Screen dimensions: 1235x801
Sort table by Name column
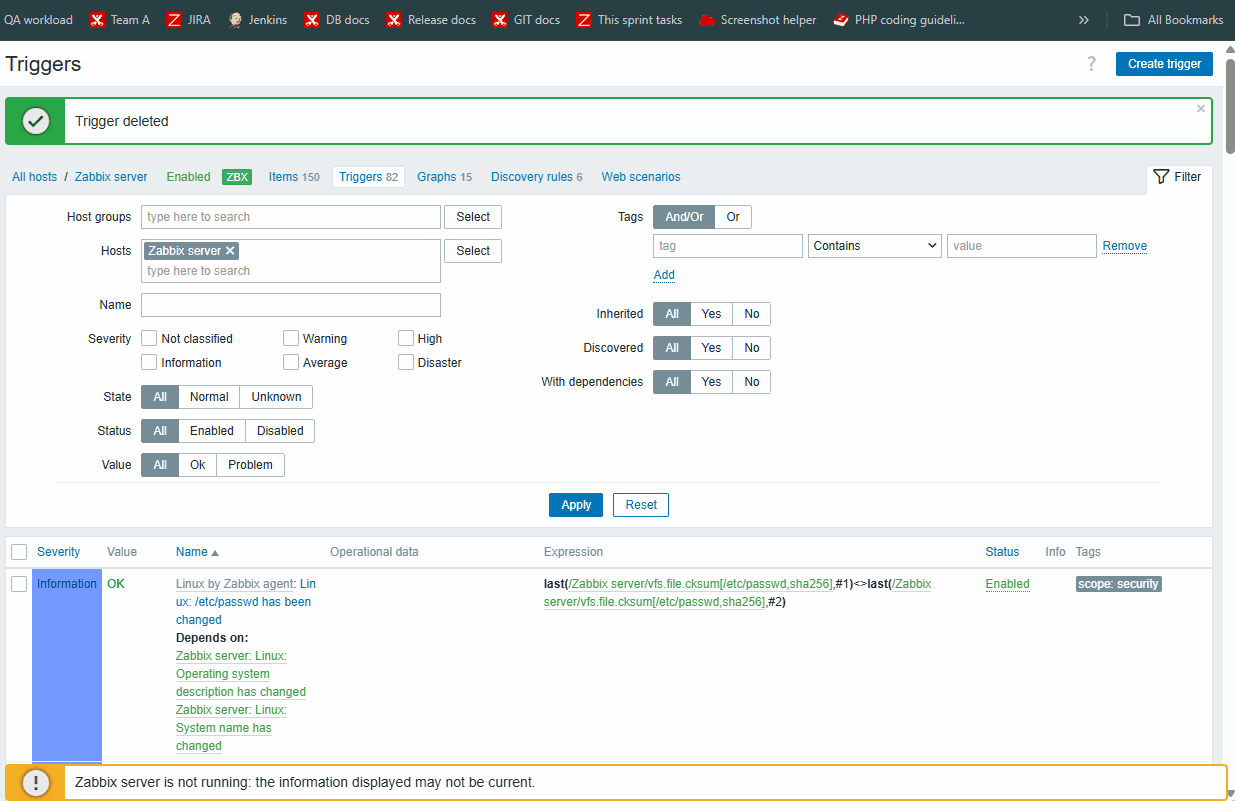197,552
